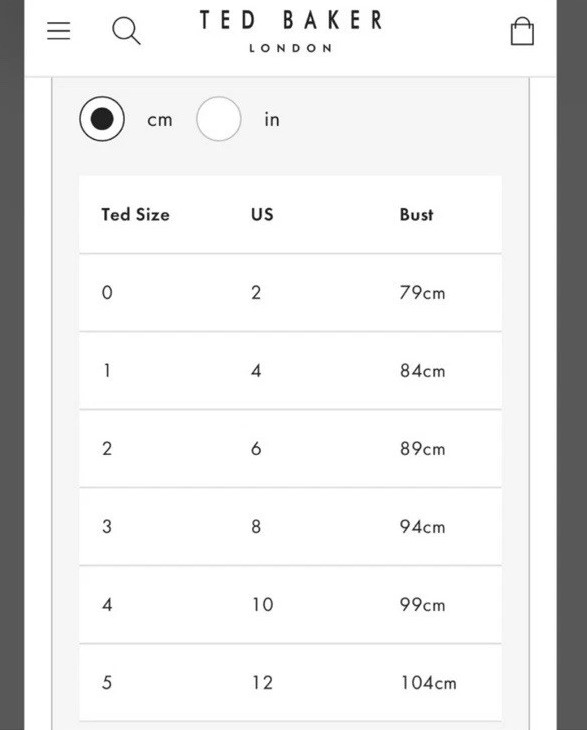
Task: Click the 84cm bust value
Action: pos(422,371)
